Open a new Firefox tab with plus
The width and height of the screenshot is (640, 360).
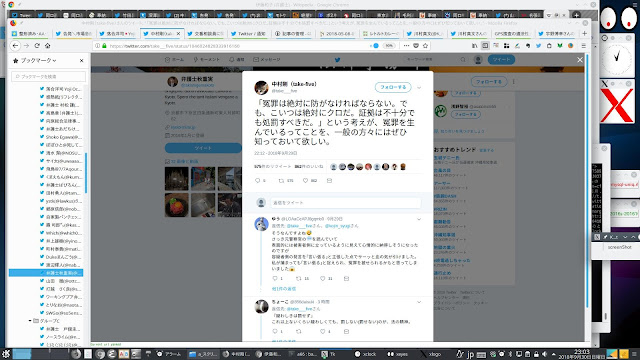pos(584,33)
